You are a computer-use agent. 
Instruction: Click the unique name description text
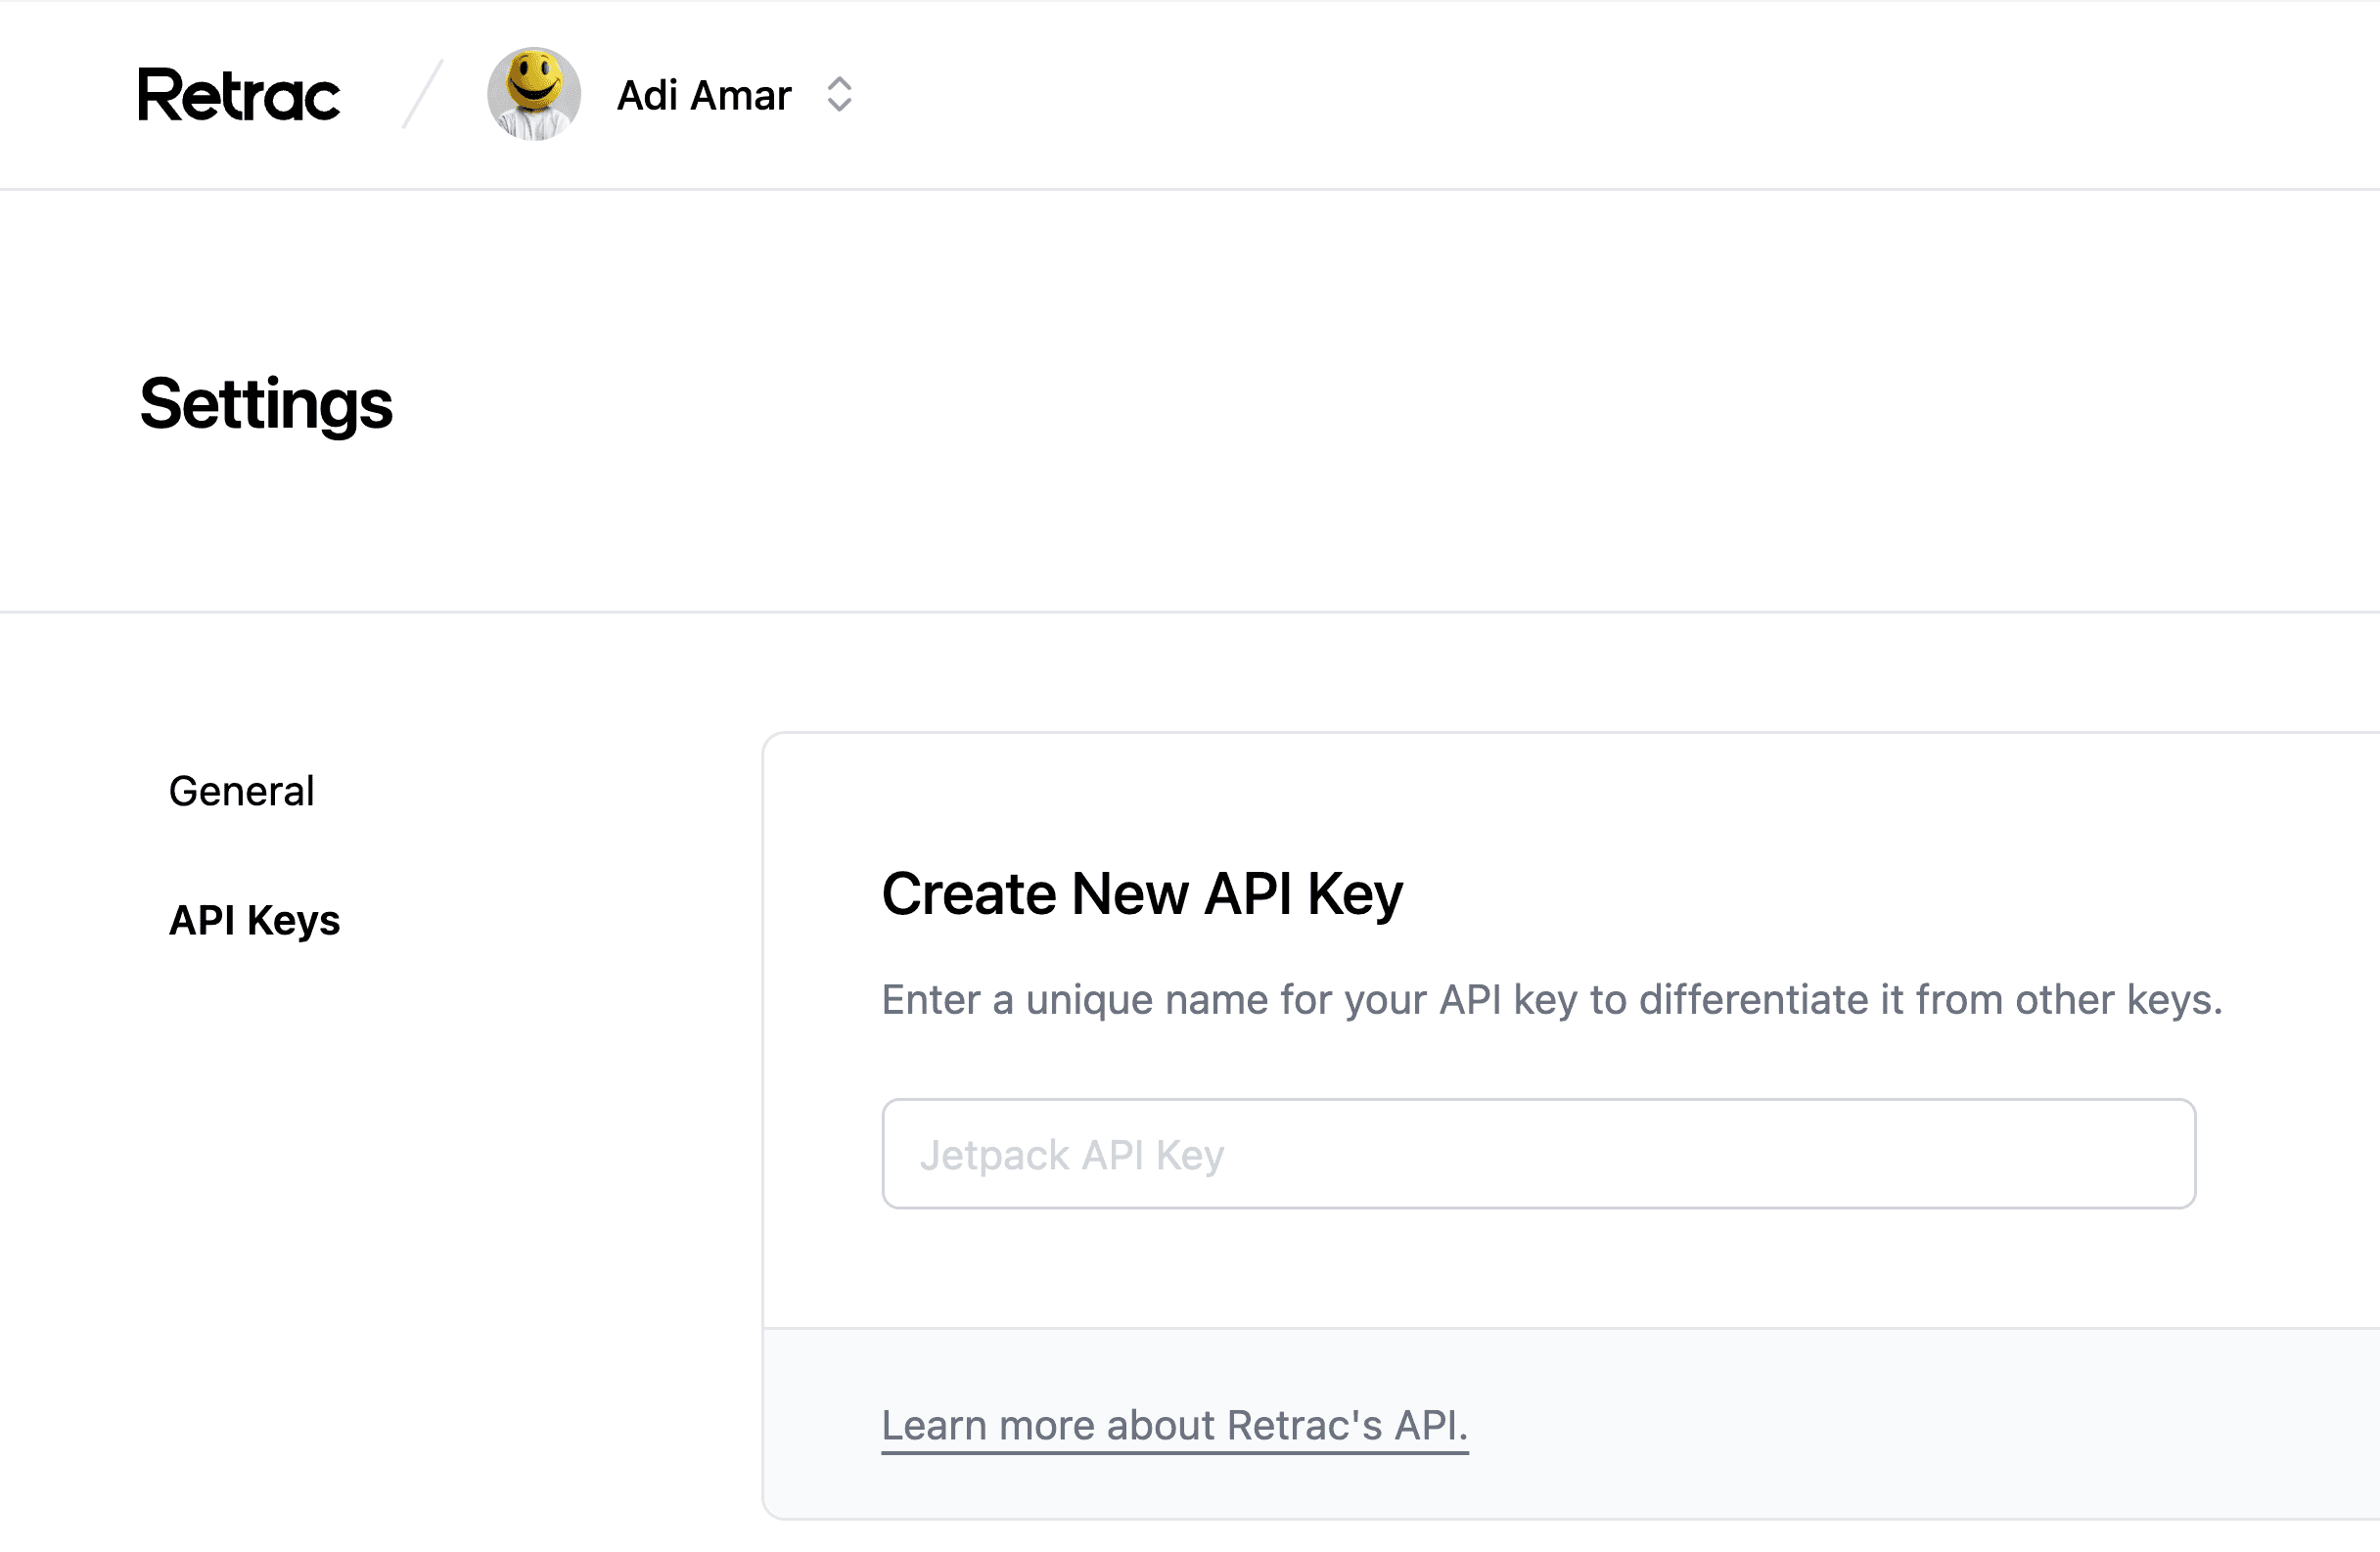point(1551,1000)
